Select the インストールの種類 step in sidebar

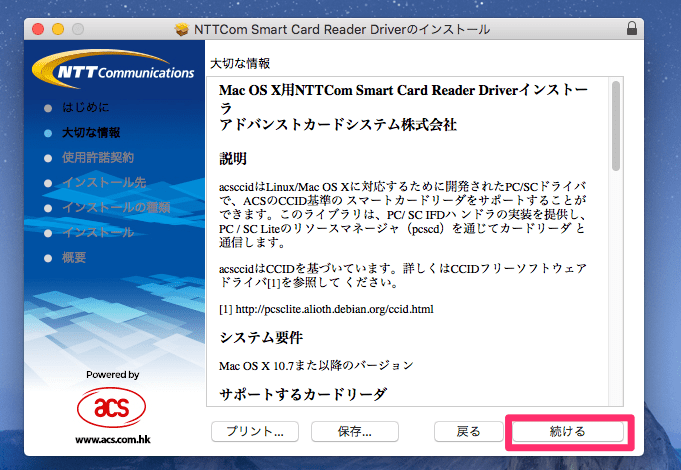tap(116, 208)
